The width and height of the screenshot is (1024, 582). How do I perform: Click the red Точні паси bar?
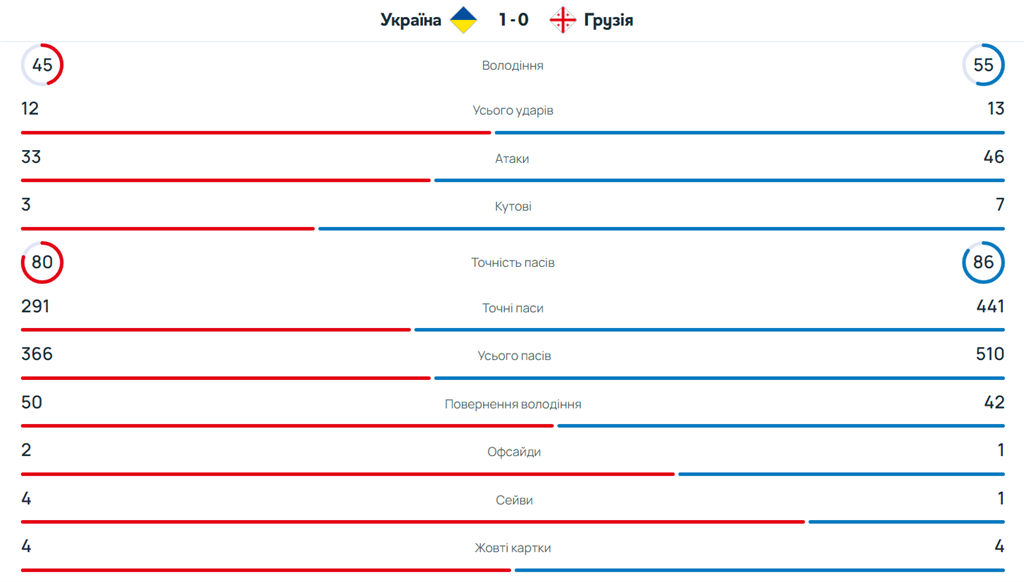[216, 330]
